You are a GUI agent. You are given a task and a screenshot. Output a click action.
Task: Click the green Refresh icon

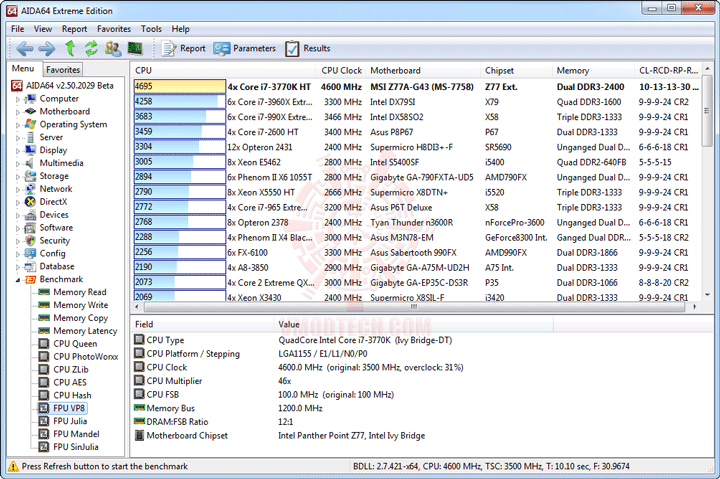tap(91, 48)
